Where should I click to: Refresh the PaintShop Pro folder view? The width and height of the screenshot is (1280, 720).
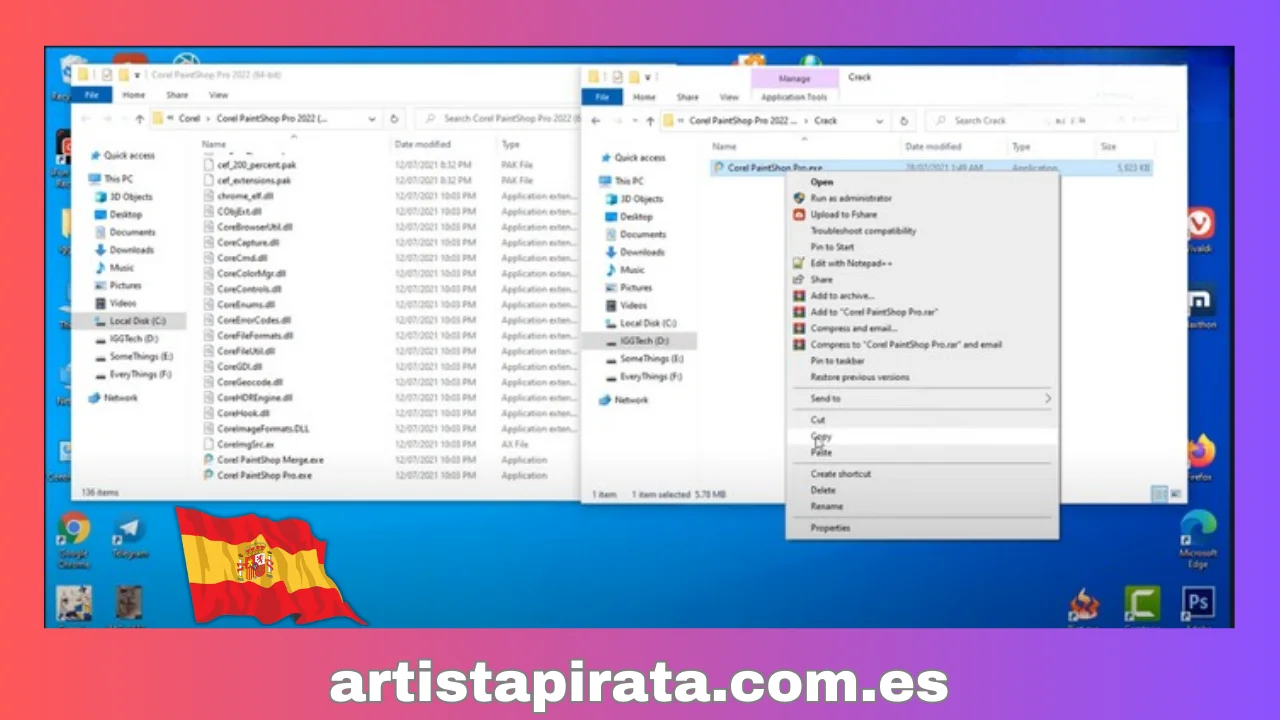pos(394,118)
